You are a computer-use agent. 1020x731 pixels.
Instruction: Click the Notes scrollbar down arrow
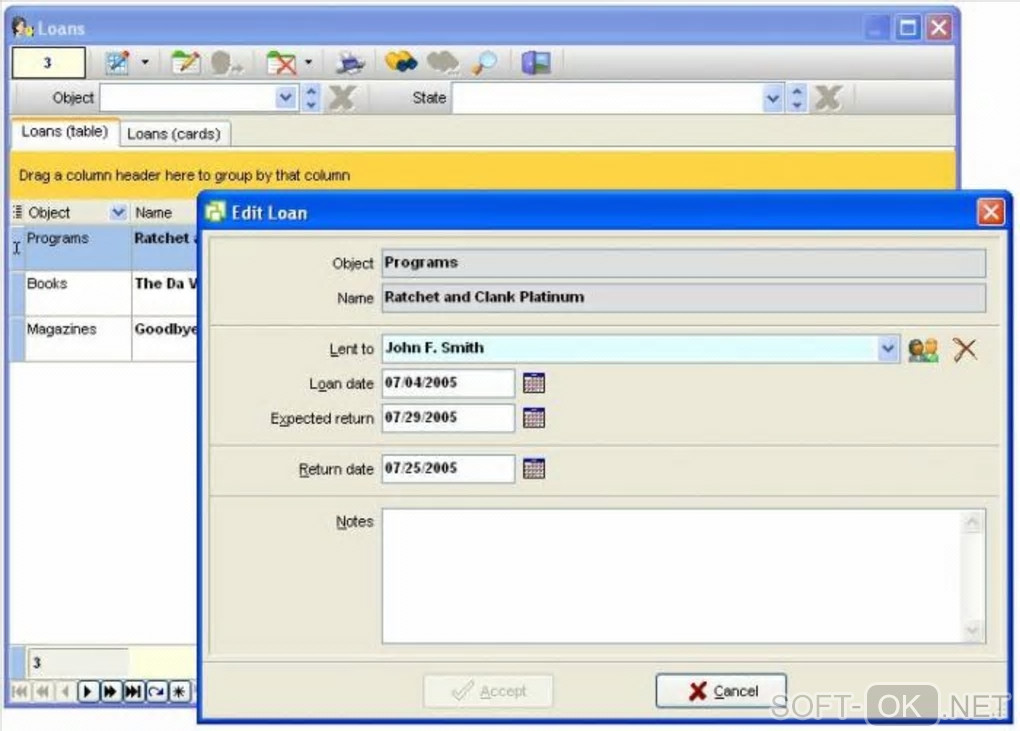point(973,630)
